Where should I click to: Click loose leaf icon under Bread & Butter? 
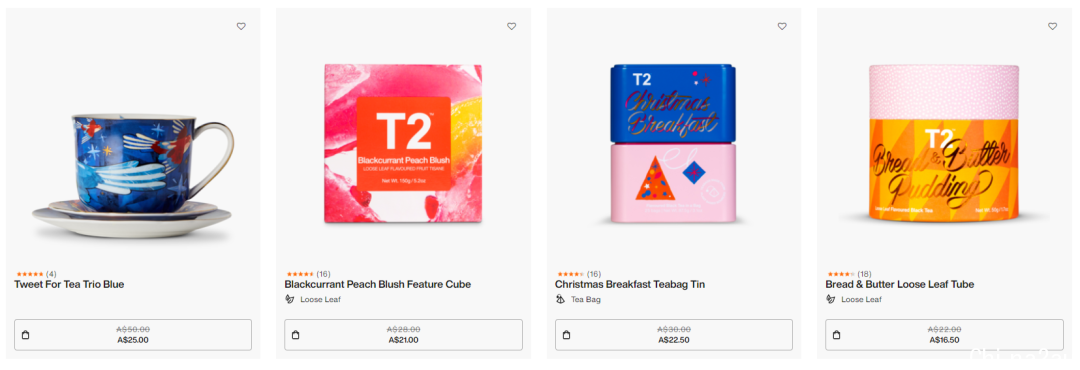click(830, 299)
